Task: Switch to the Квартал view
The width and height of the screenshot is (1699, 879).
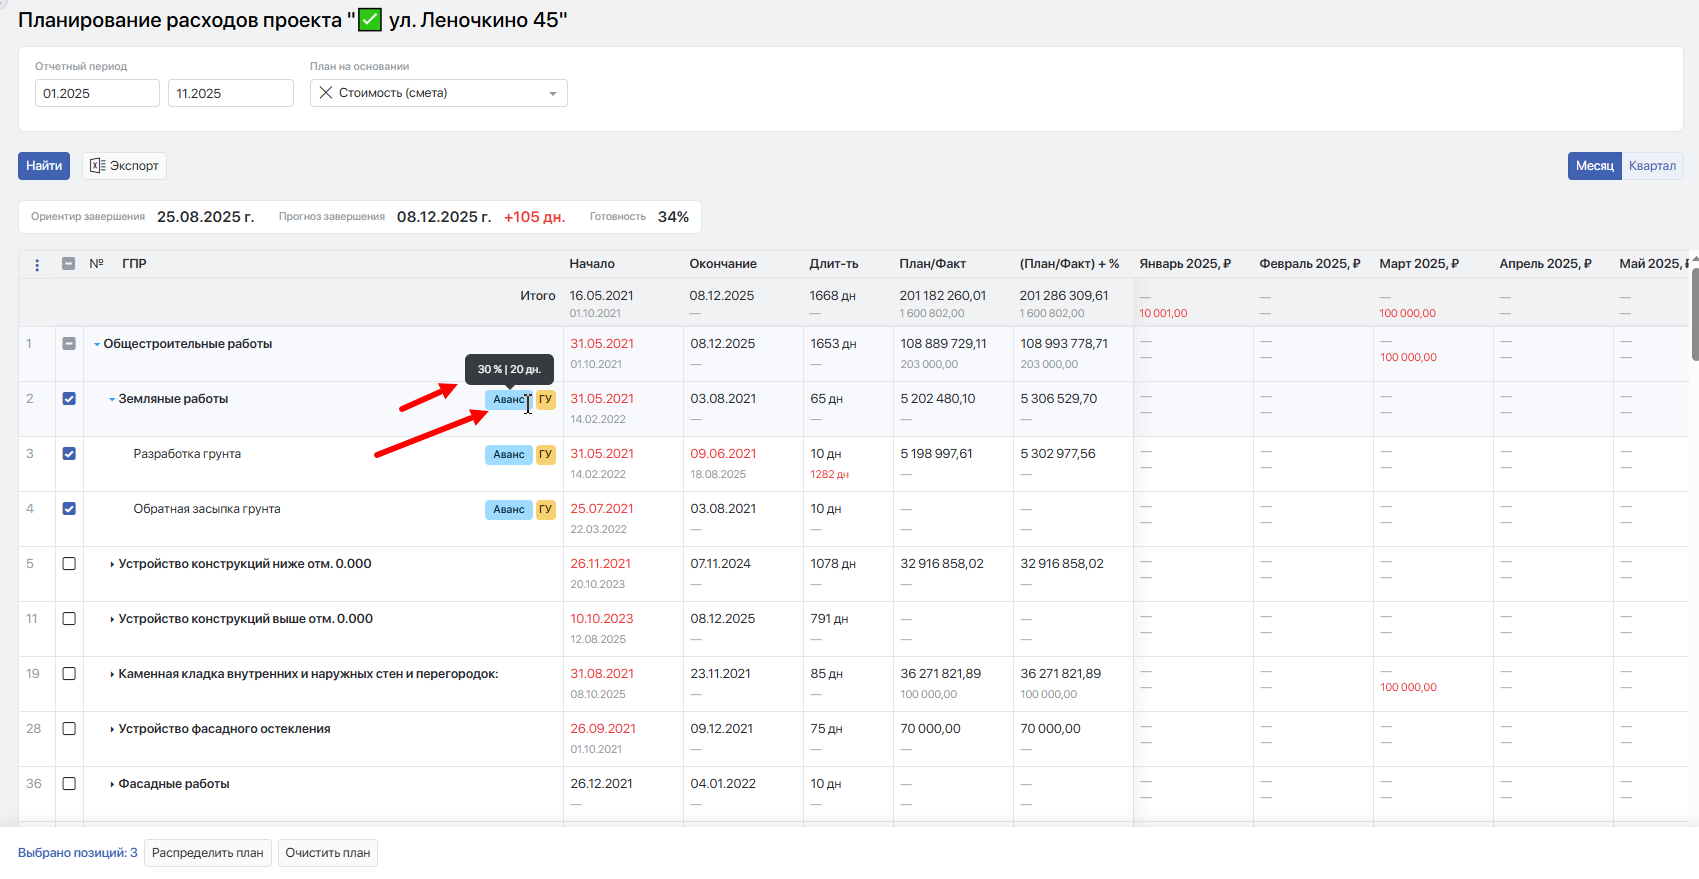Action: (1652, 166)
